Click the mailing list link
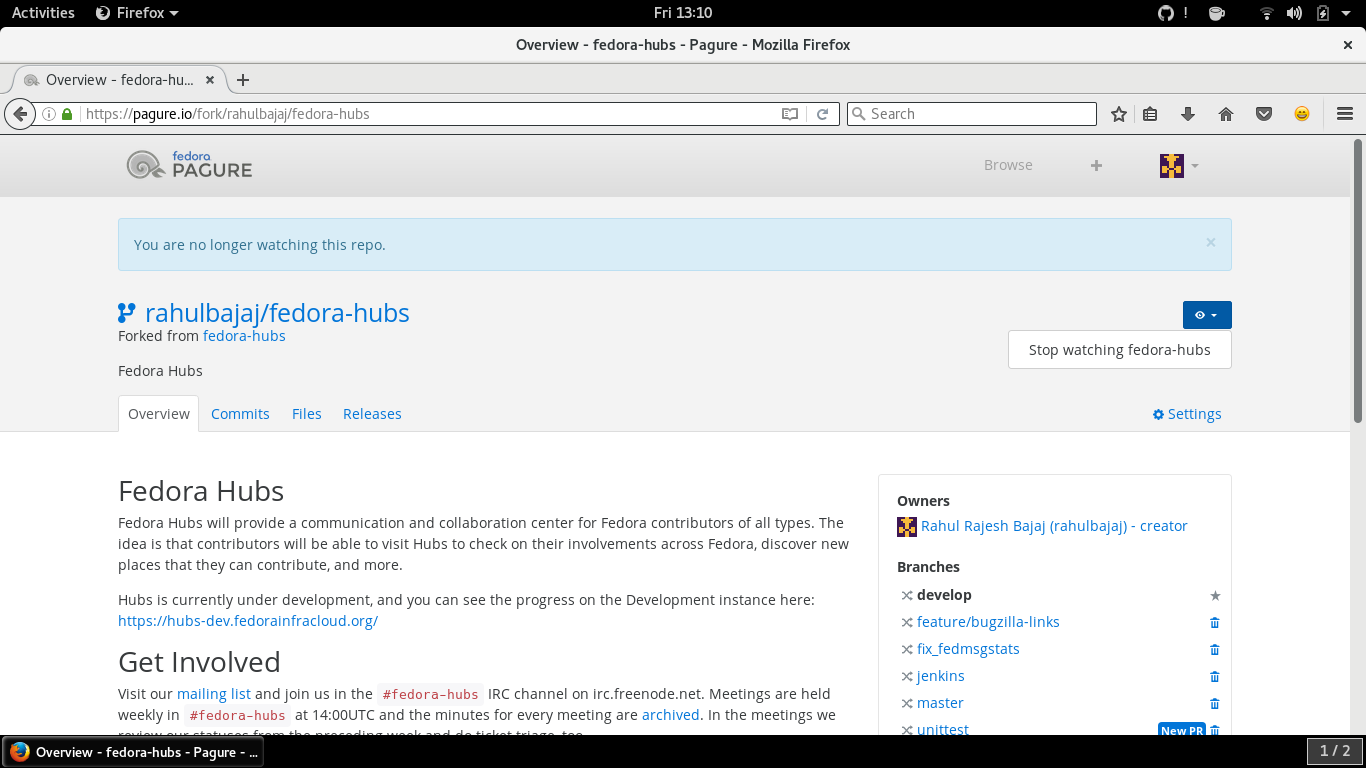The width and height of the screenshot is (1366, 768). pos(214,694)
